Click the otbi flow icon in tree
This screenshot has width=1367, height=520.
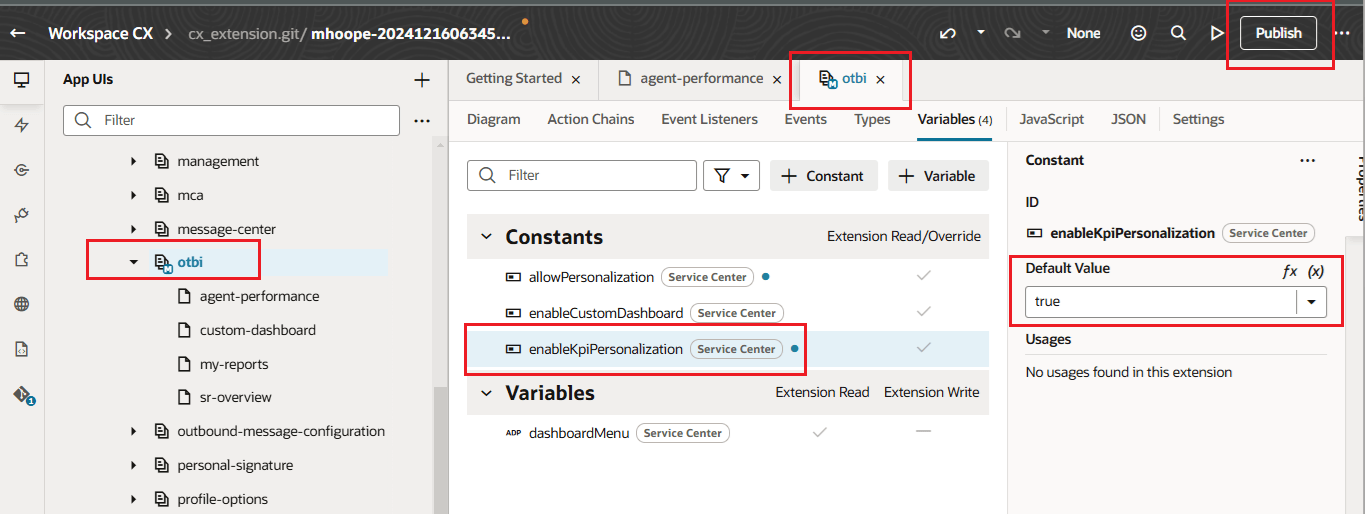(163, 263)
